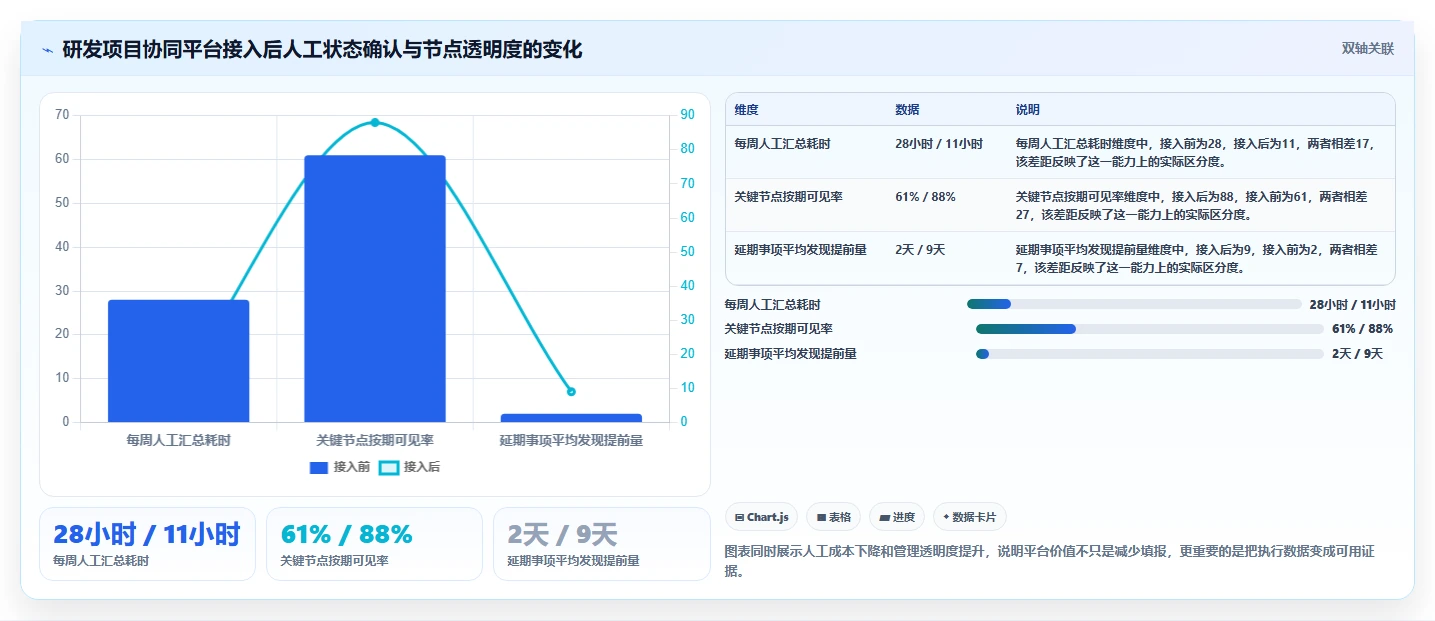The height and width of the screenshot is (621, 1435).
Task: Click the line peak point at 88
Action: pos(375,122)
